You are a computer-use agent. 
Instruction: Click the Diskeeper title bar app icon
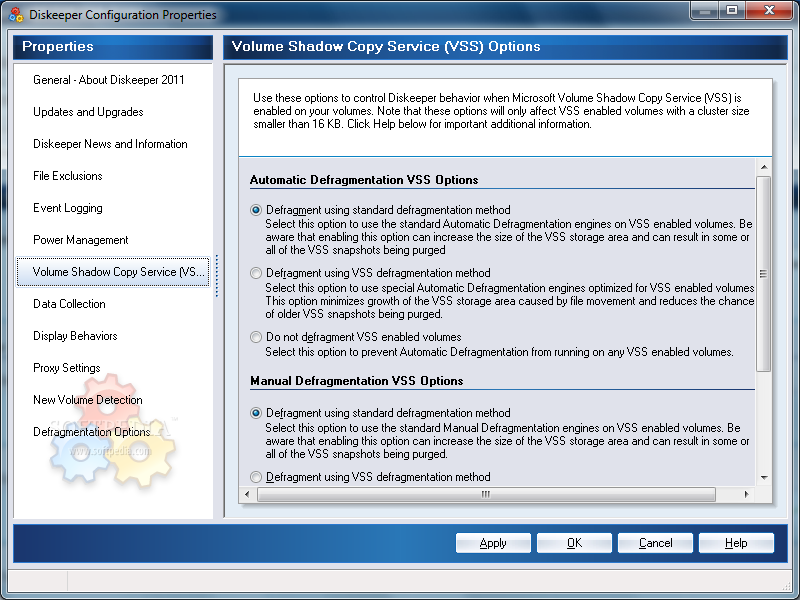click(16, 14)
